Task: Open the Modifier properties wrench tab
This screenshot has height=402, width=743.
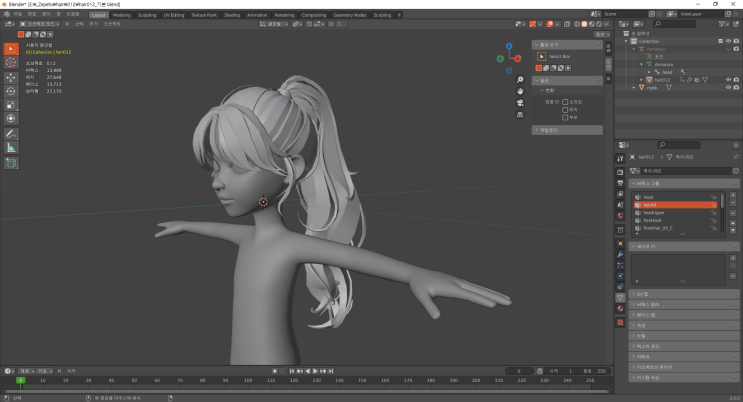Action: click(620, 254)
